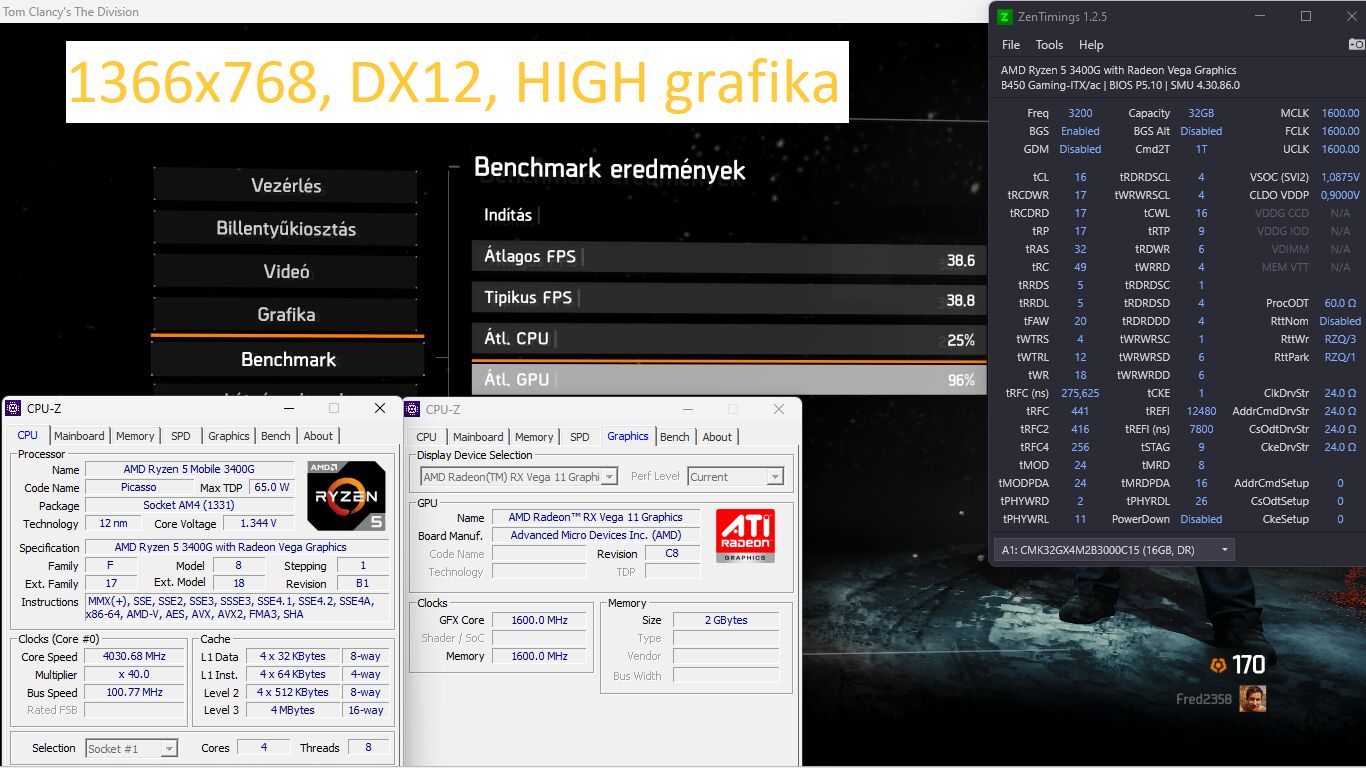The height and width of the screenshot is (768, 1366).
Task: Open the ZenTimings File menu
Action: [1011, 45]
